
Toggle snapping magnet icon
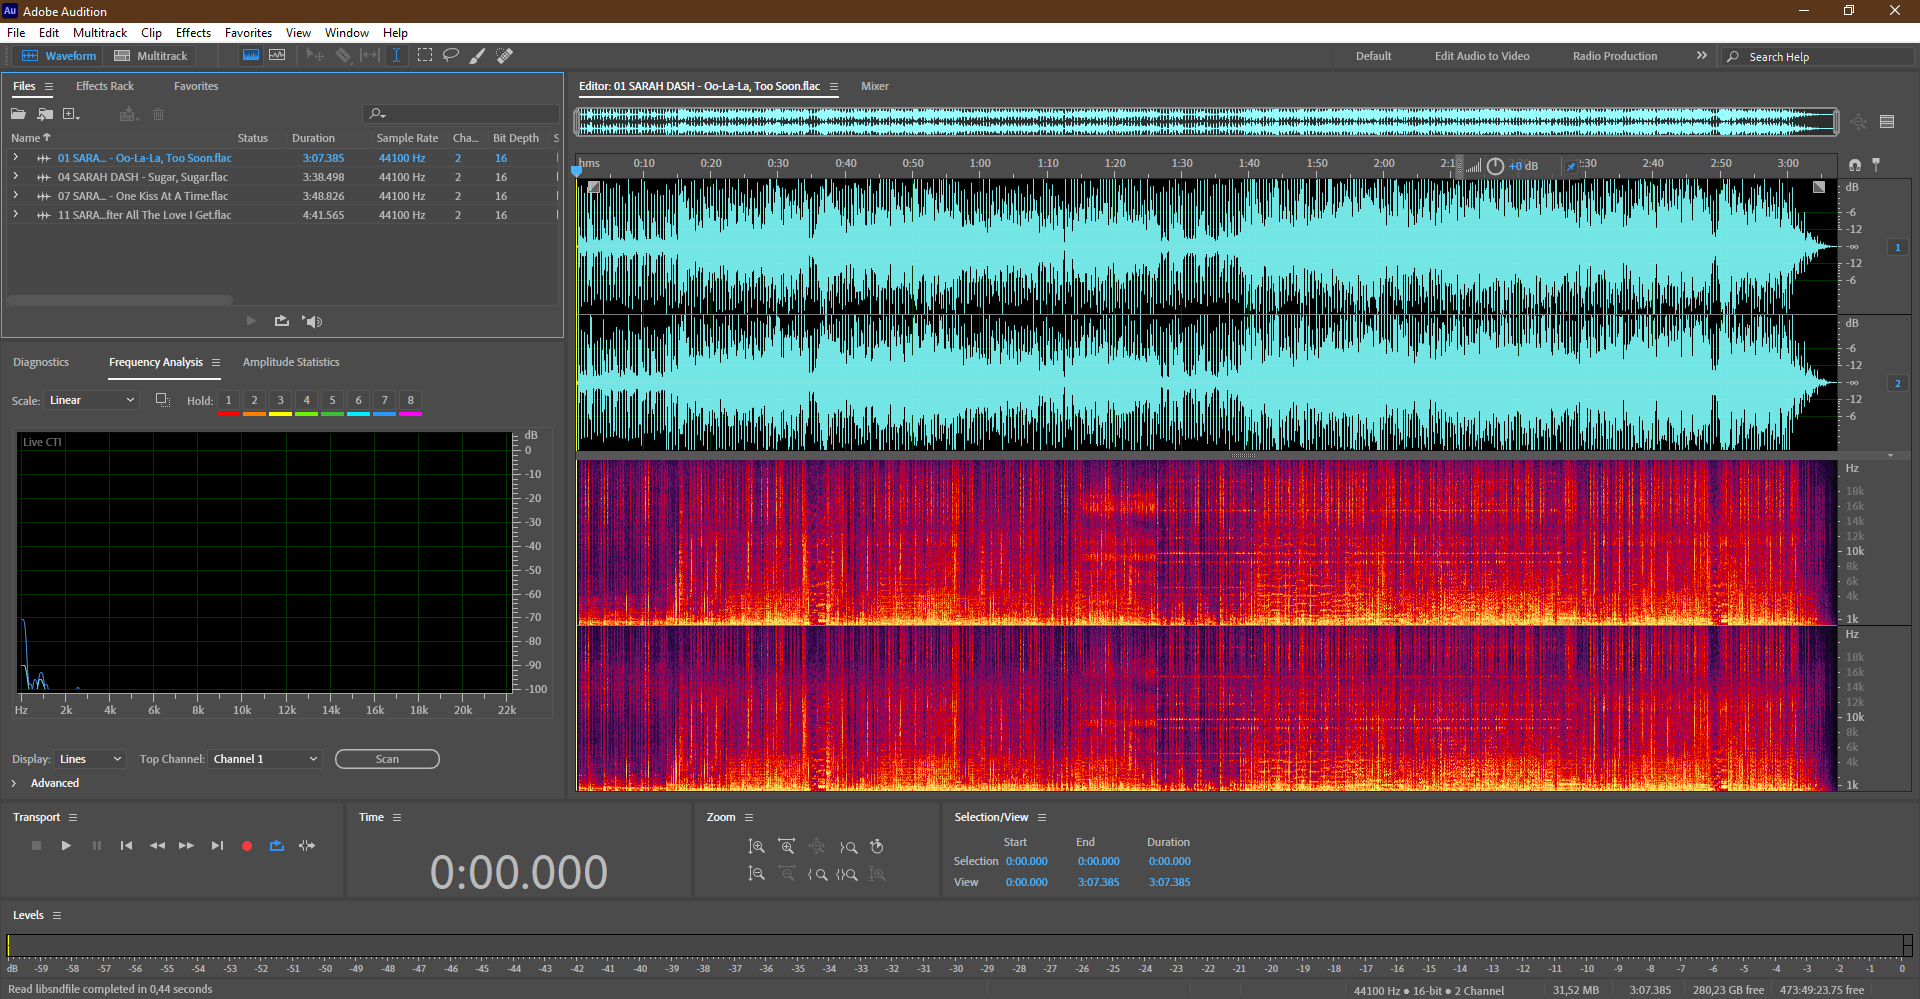click(x=1855, y=164)
